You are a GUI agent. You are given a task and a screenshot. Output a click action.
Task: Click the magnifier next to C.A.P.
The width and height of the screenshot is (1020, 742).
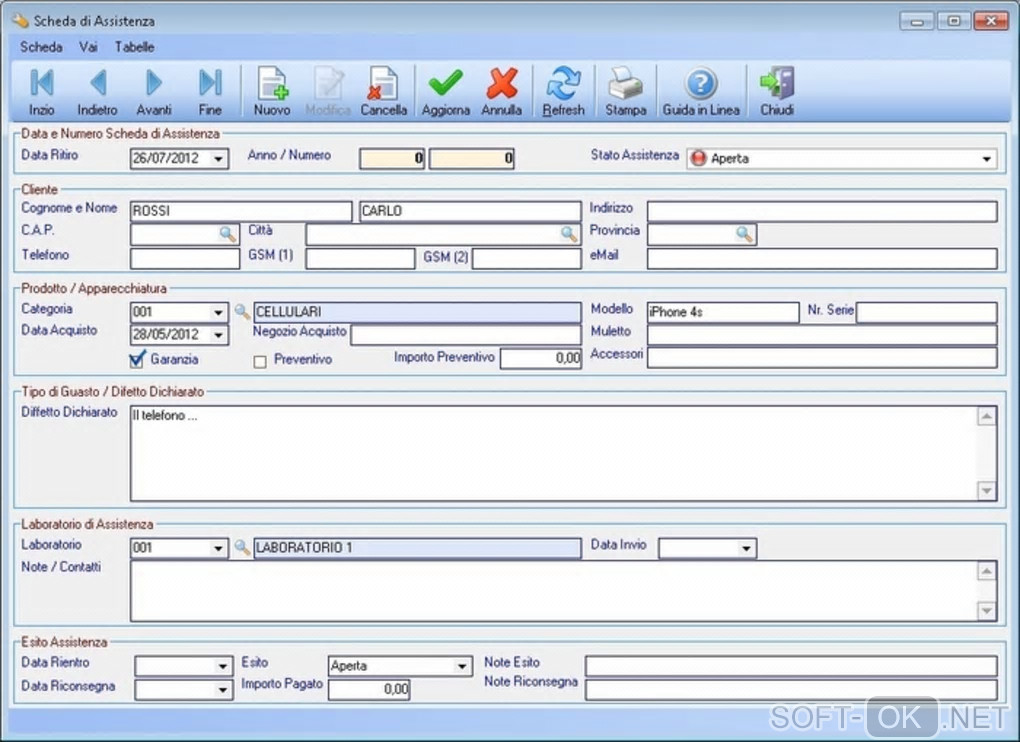tap(229, 234)
